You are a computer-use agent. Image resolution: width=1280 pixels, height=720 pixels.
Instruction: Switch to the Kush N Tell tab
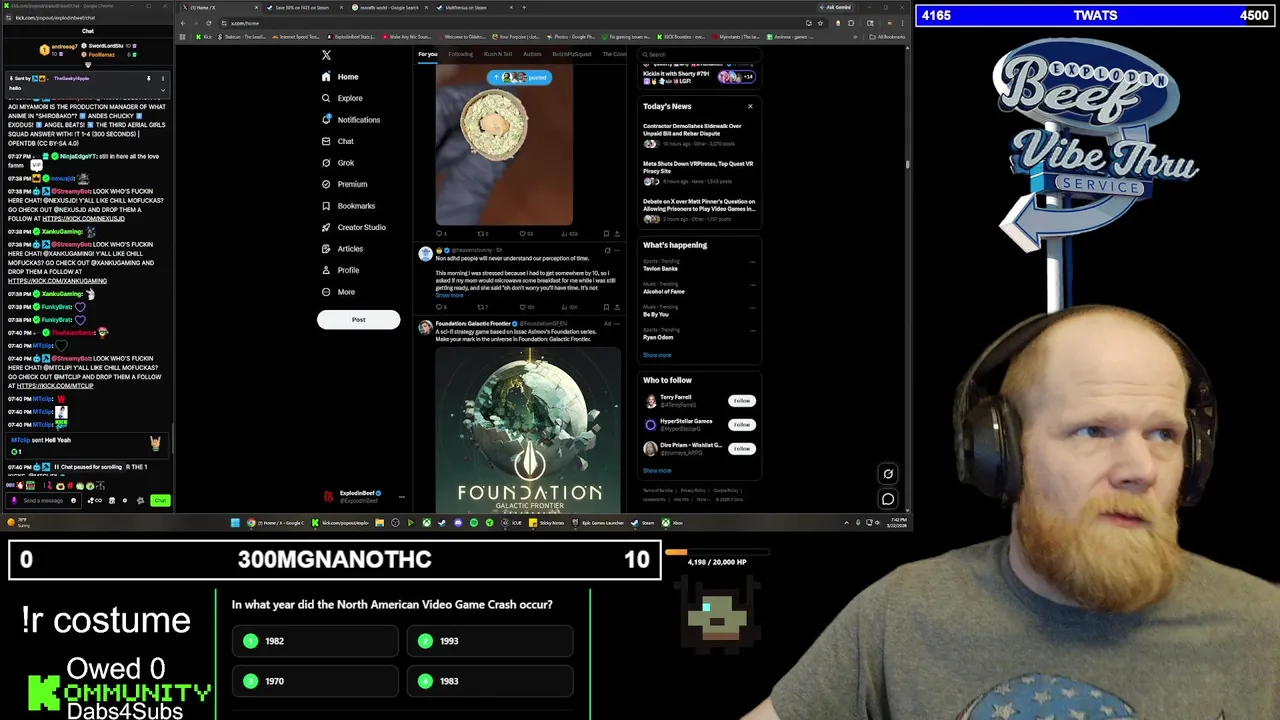(x=498, y=54)
